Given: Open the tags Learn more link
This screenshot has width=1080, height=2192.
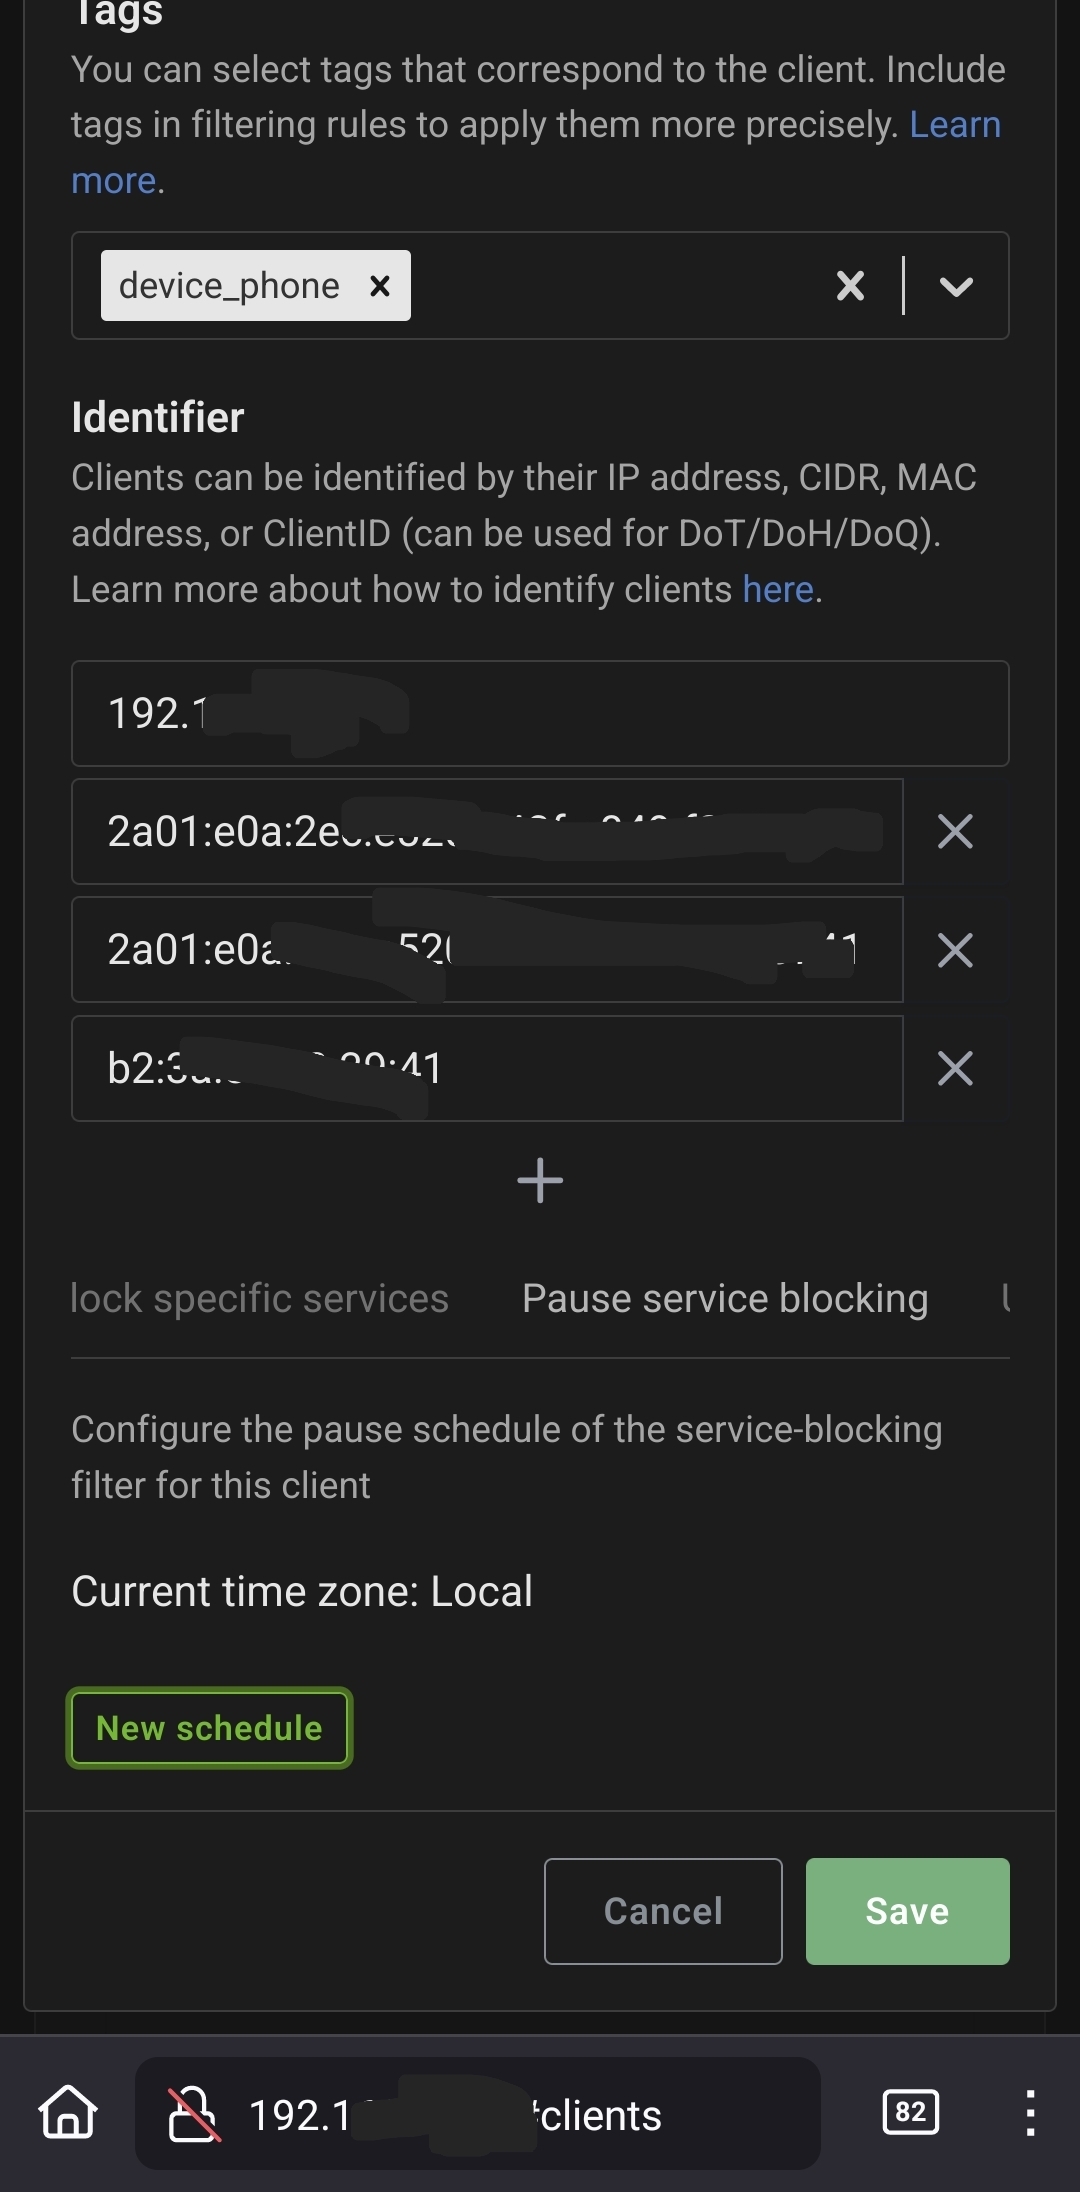Looking at the screenshot, I should pyautogui.click(x=954, y=125).
